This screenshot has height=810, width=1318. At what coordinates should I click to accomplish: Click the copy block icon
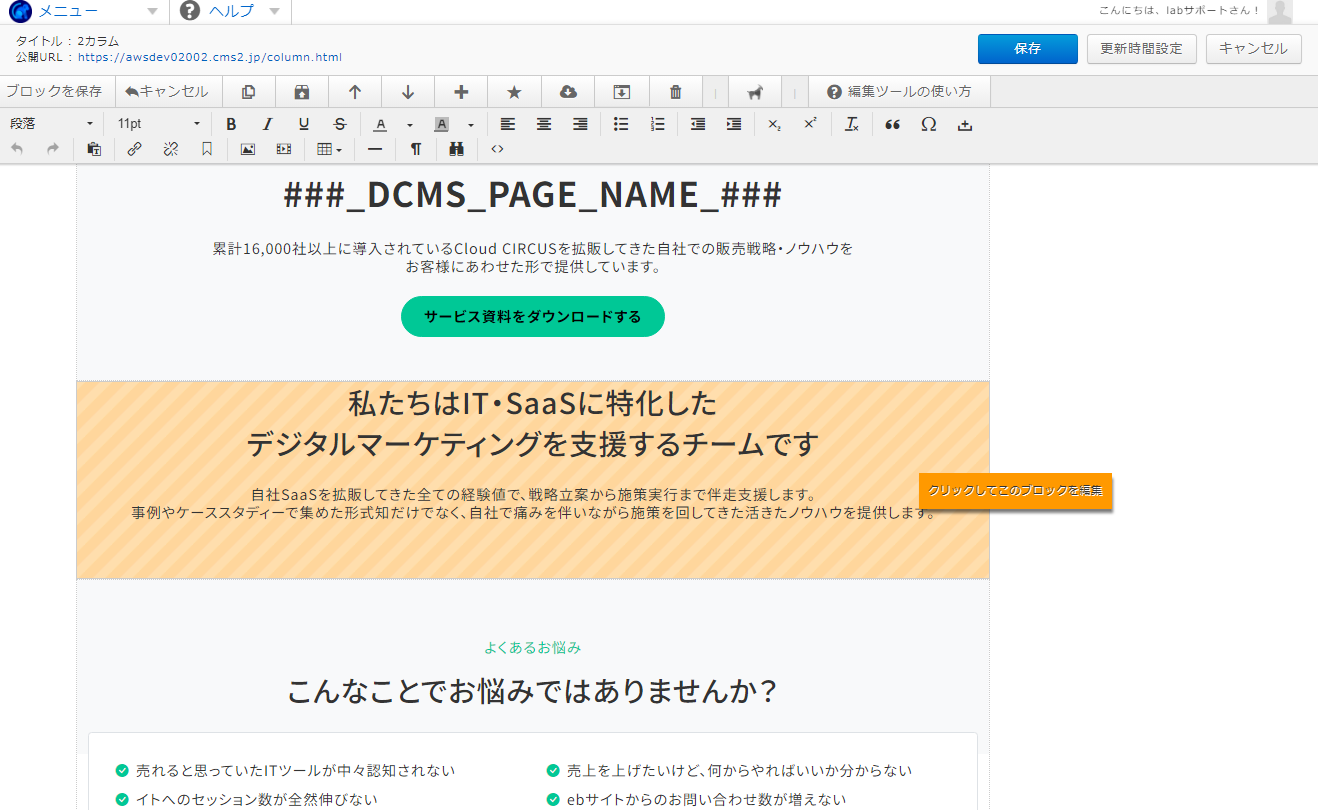pos(249,92)
